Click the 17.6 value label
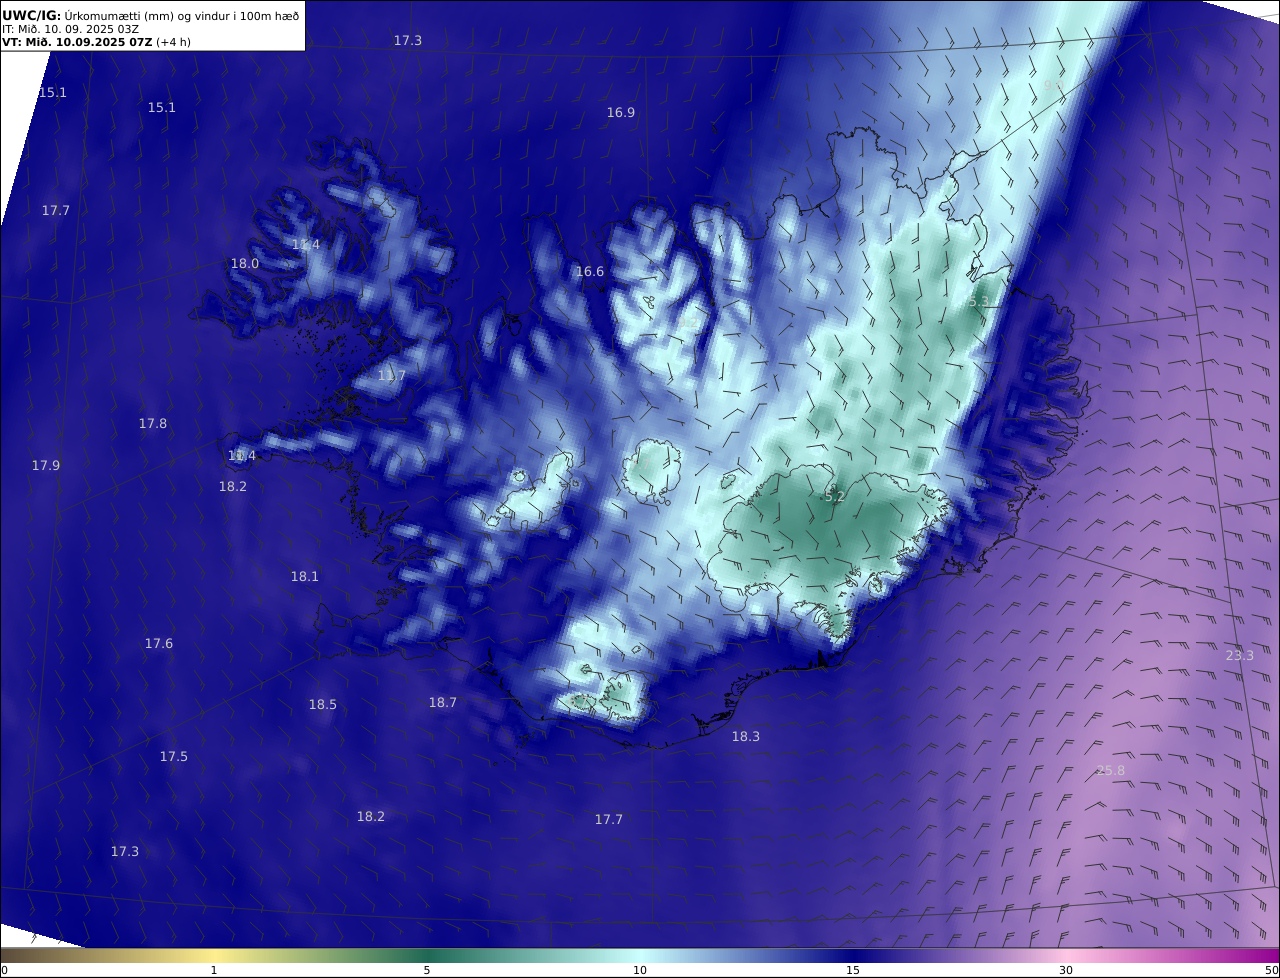This screenshot has width=1280, height=978. (x=159, y=644)
